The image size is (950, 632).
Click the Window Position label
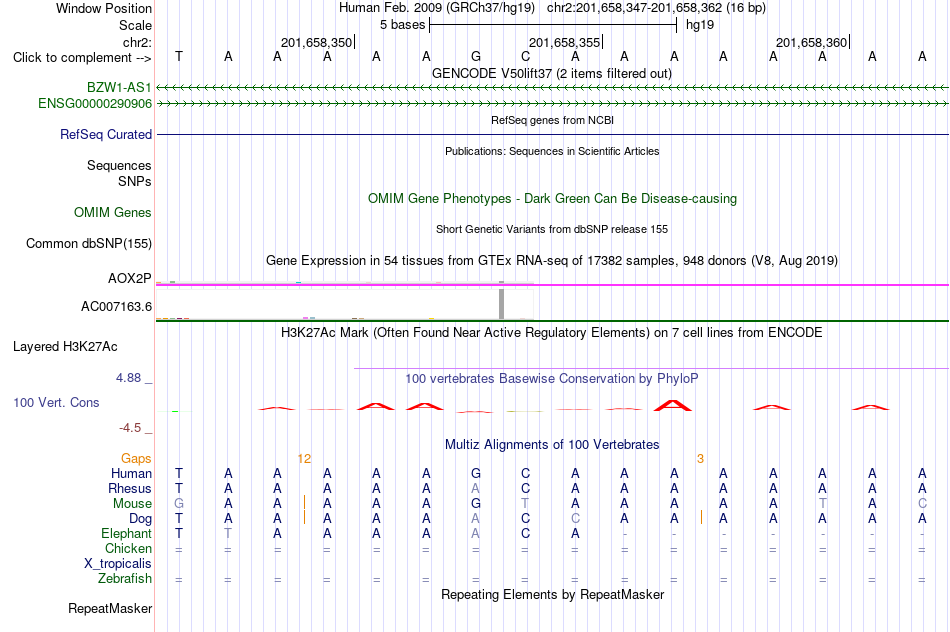coord(104,8)
